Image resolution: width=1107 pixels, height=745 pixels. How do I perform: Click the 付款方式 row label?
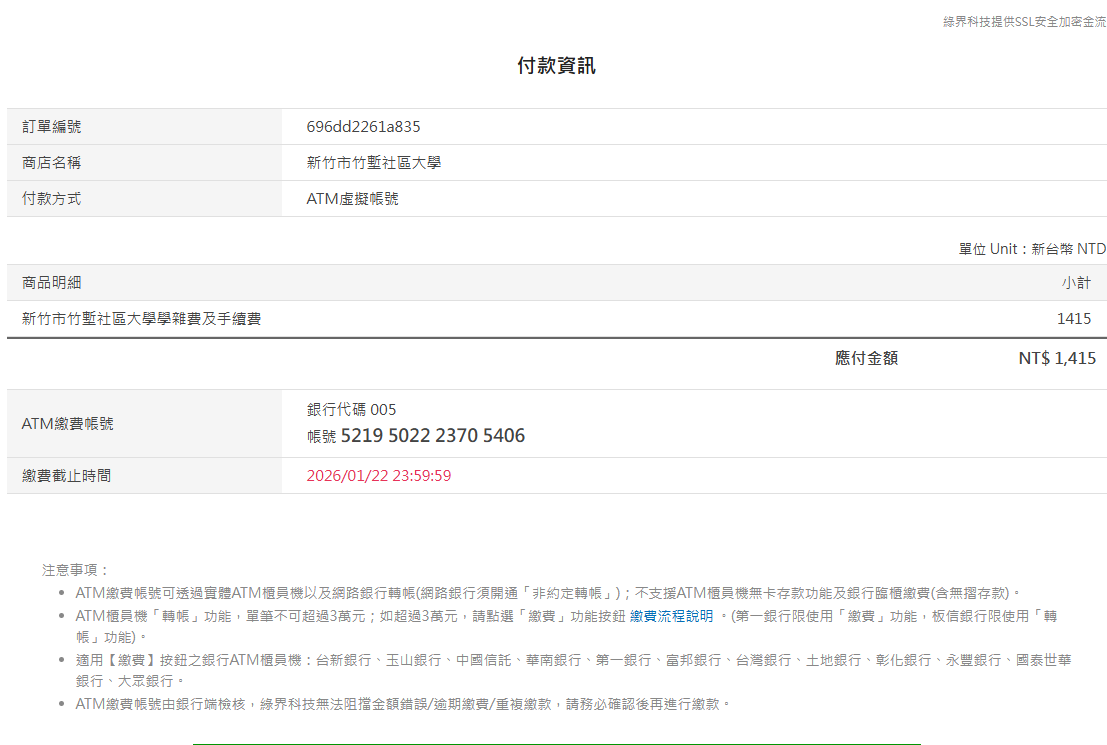[x=52, y=199]
